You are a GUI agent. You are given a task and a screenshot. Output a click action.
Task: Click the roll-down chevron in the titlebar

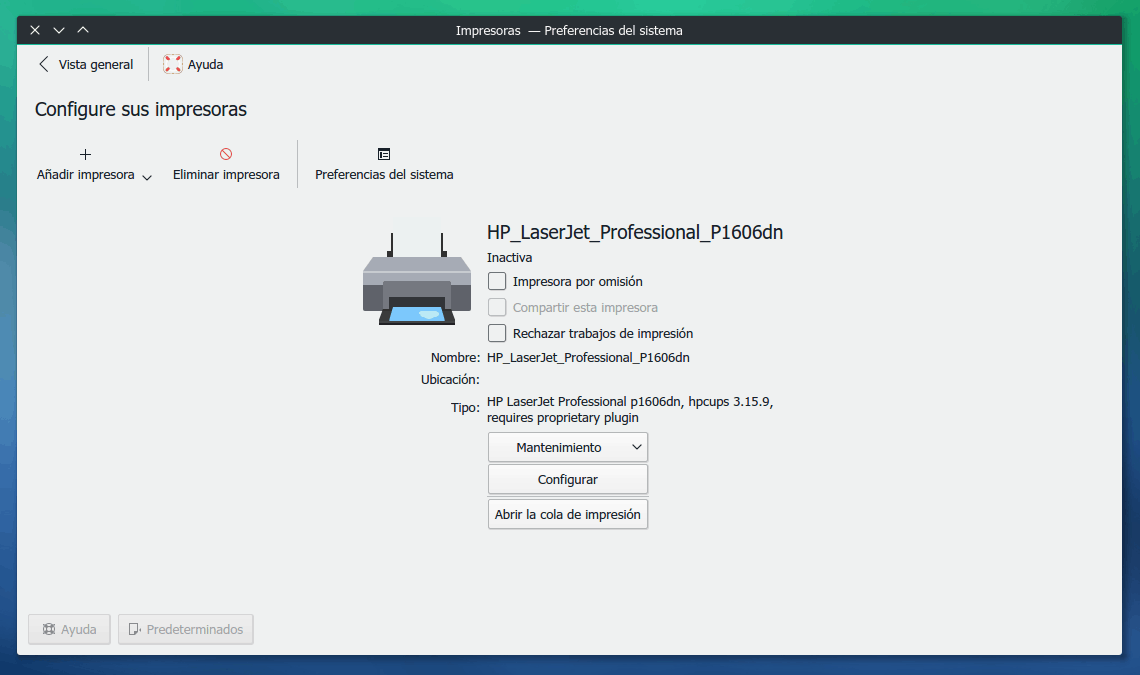pos(58,29)
